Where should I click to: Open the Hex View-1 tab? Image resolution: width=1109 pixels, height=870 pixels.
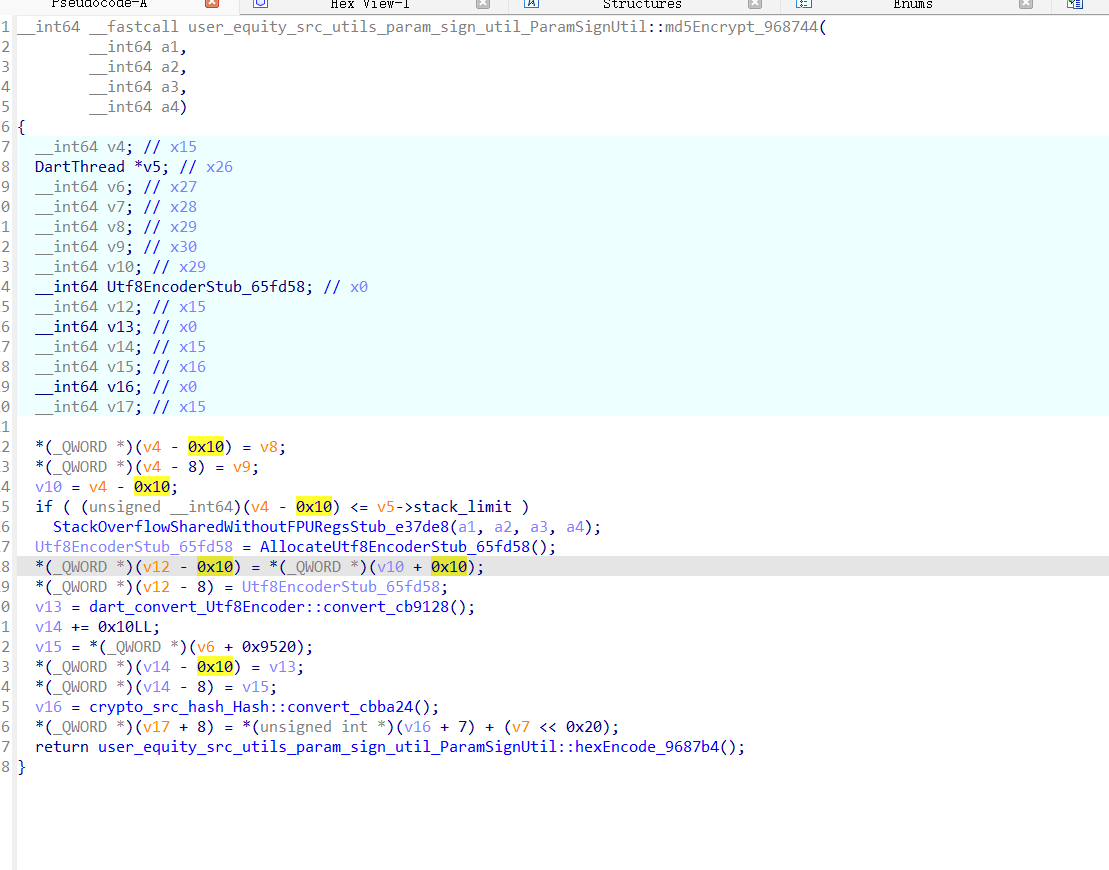(x=369, y=5)
